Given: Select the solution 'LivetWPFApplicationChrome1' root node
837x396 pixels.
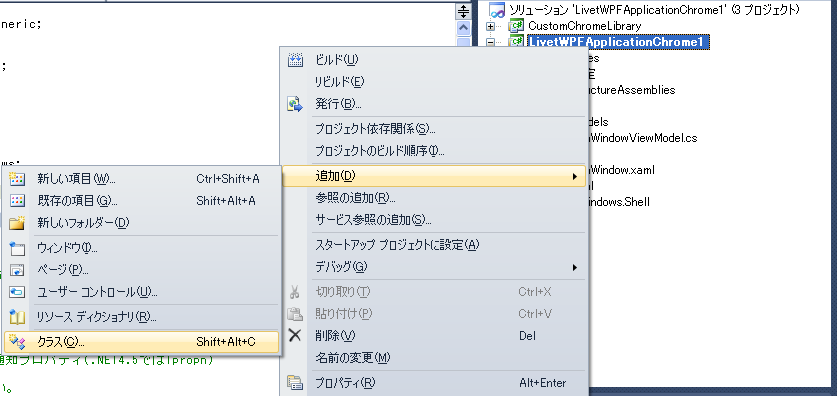Looking at the screenshot, I should tap(654, 10).
